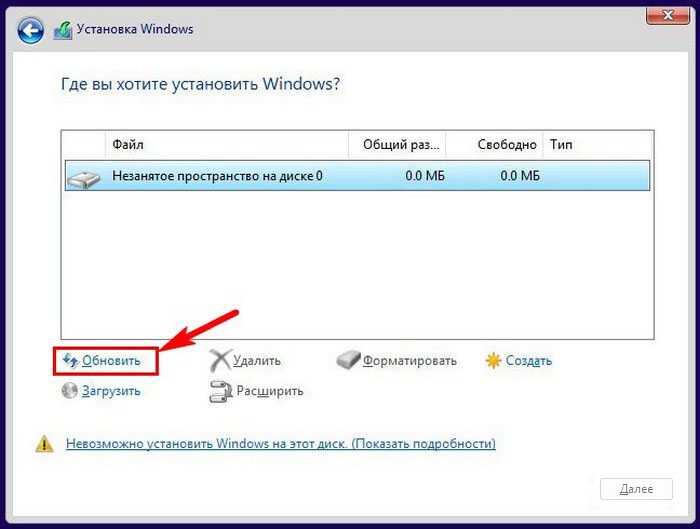Click the Файл column header
This screenshot has height=529, width=700.
click(227, 145)
